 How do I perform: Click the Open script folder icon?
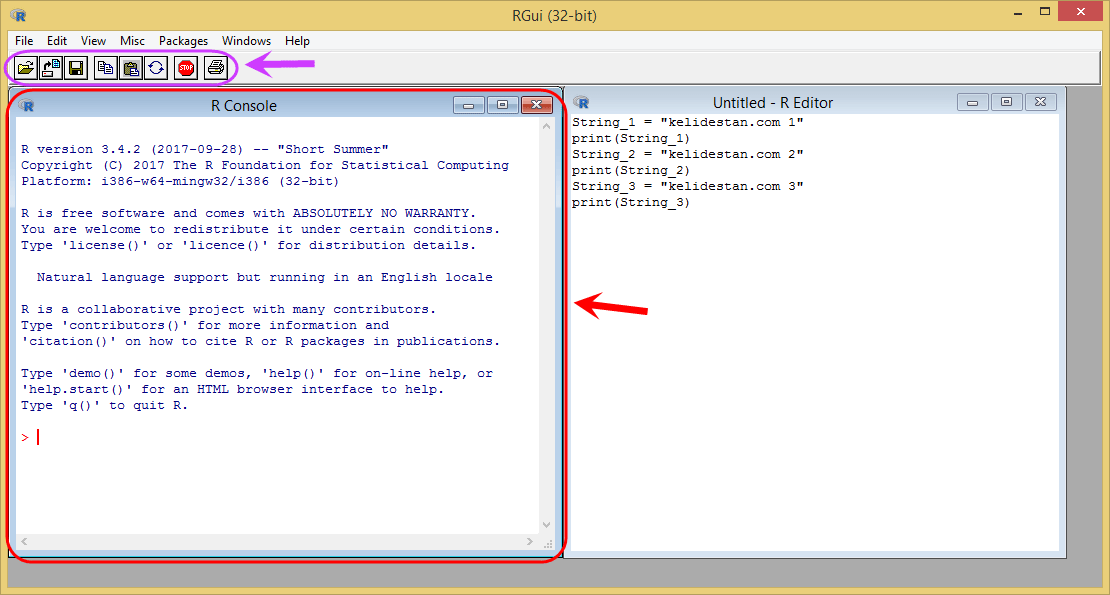click(x=26, y=68)
